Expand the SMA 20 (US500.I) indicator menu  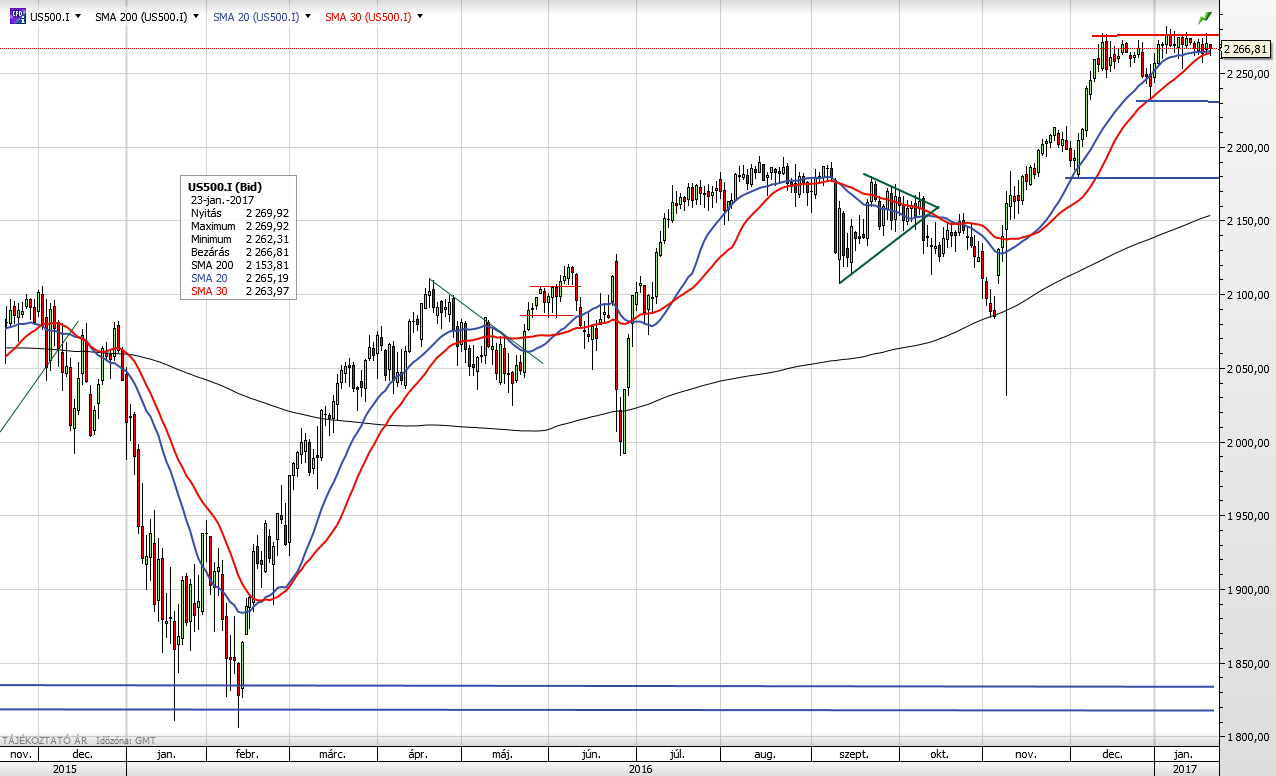click(x=307, y=17)
